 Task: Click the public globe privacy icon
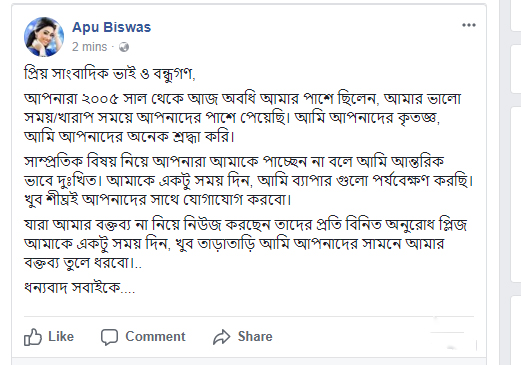(x=124, y=47)
